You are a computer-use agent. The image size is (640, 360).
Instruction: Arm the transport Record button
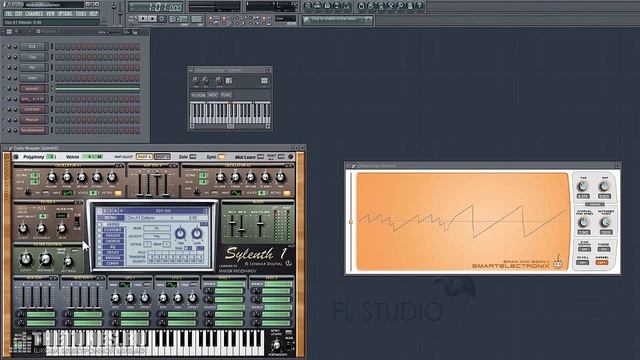(x=162, y=19)
